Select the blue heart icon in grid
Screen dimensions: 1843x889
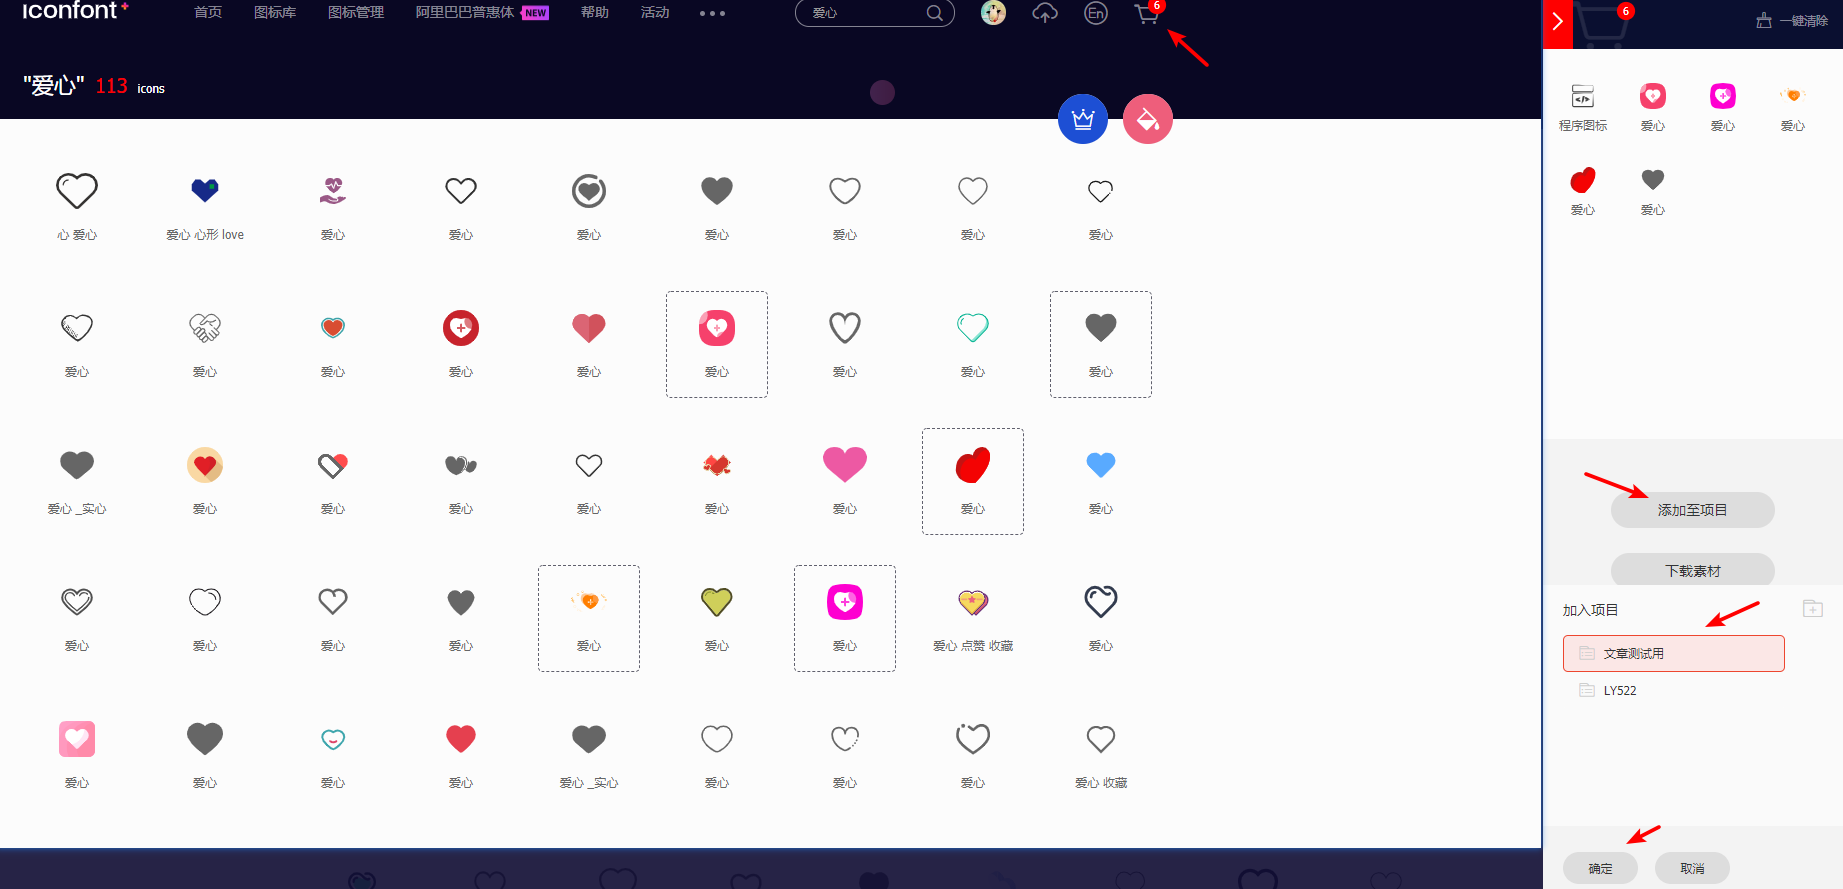(1100, 465)
